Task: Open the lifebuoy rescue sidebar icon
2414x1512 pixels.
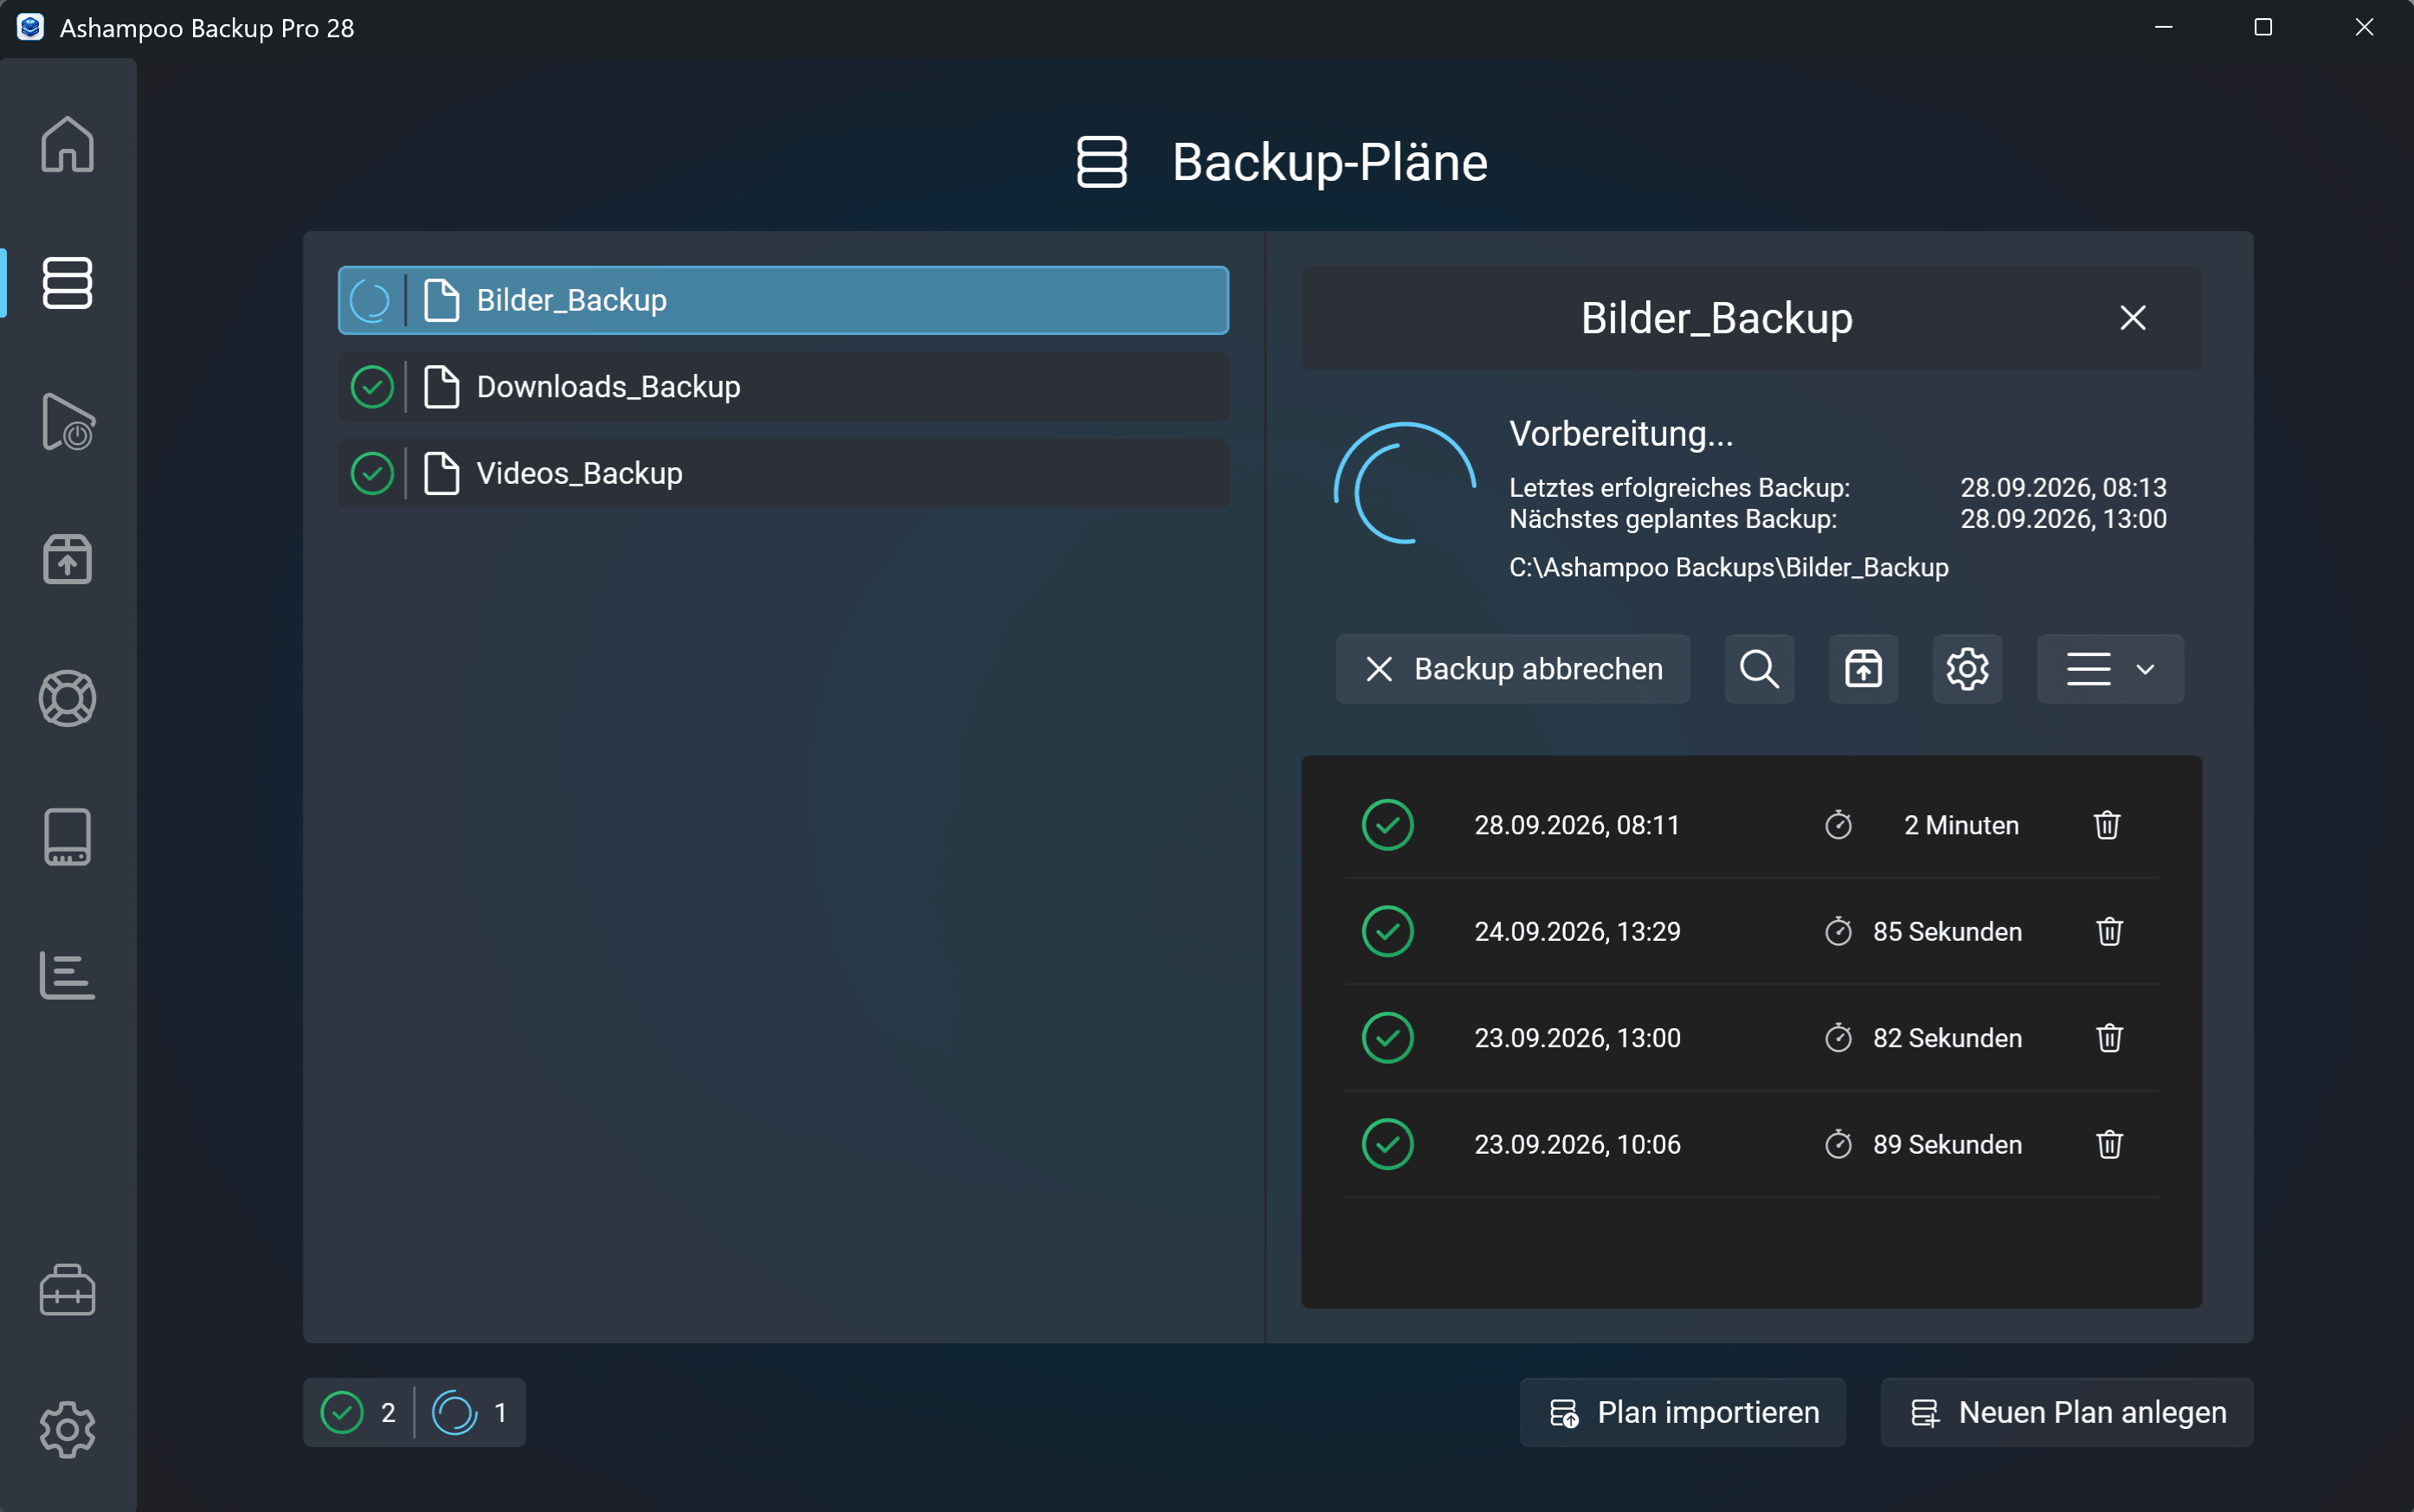Action: [67, 698]
